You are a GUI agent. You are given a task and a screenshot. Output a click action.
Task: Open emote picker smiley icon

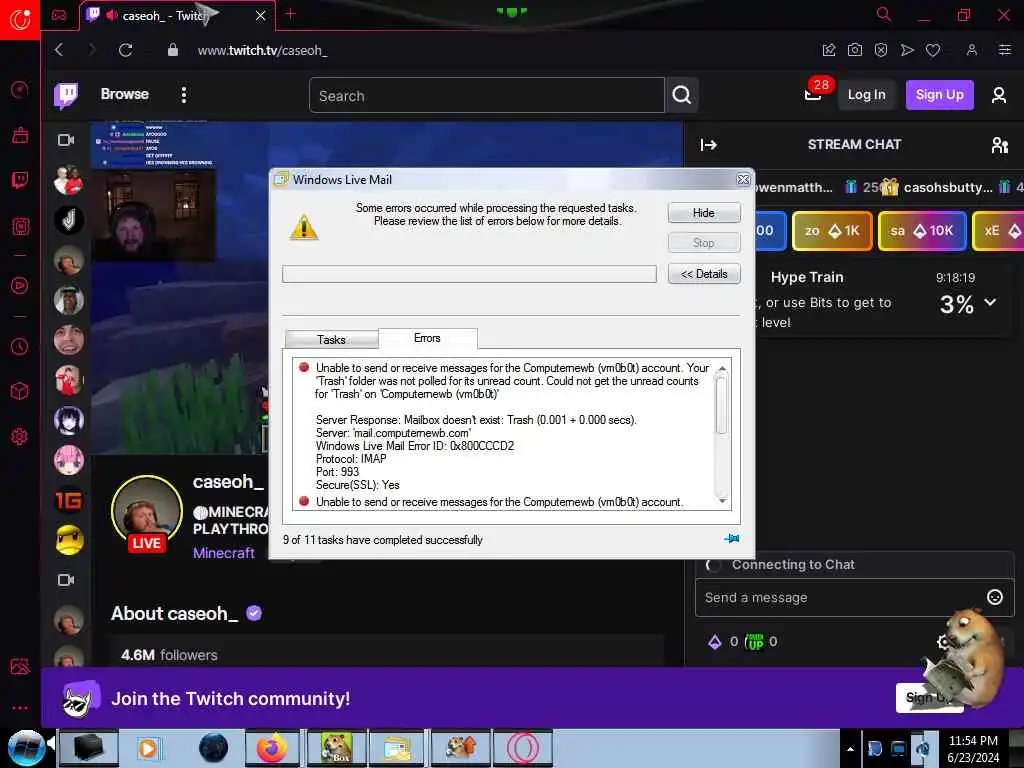click(x=995, y=597)
